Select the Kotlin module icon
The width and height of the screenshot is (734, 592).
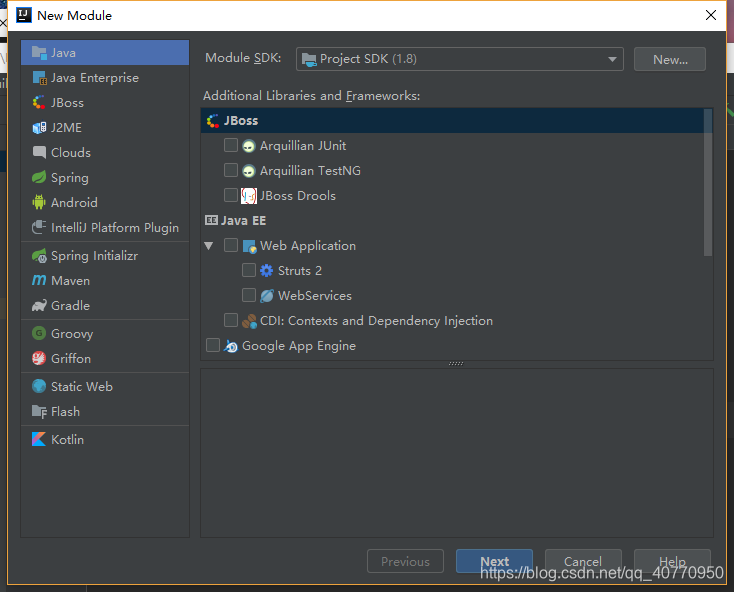click(39, 439)
